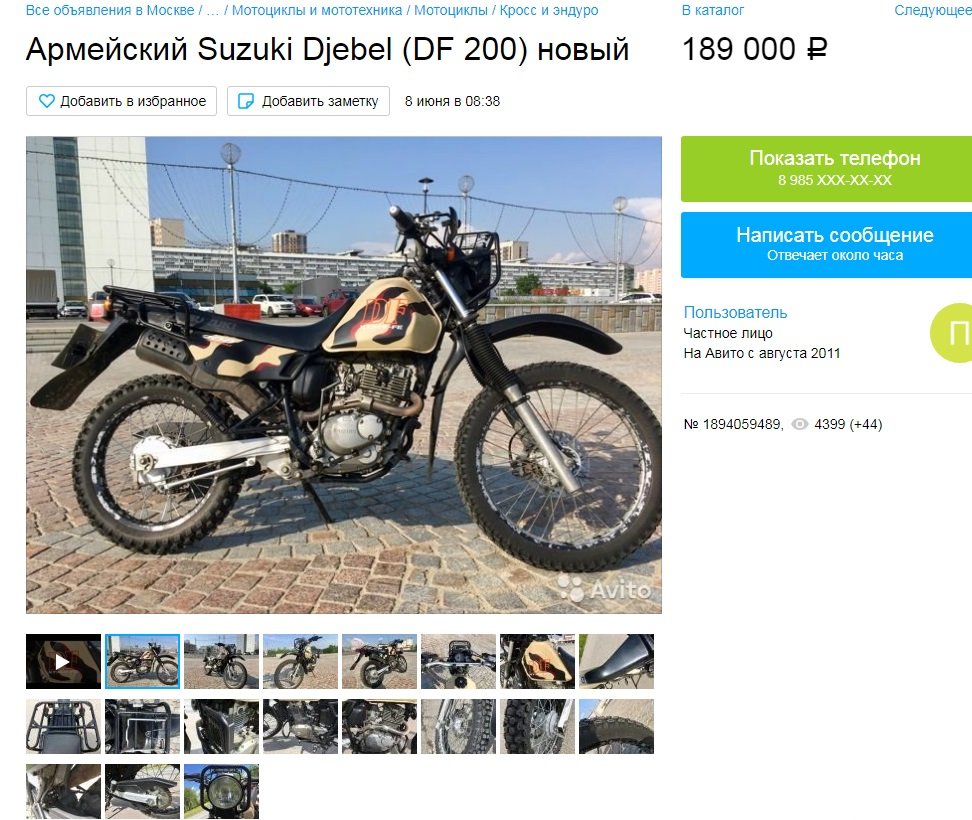
Task: Go to Следующее listing link
Action: point(933,10)
